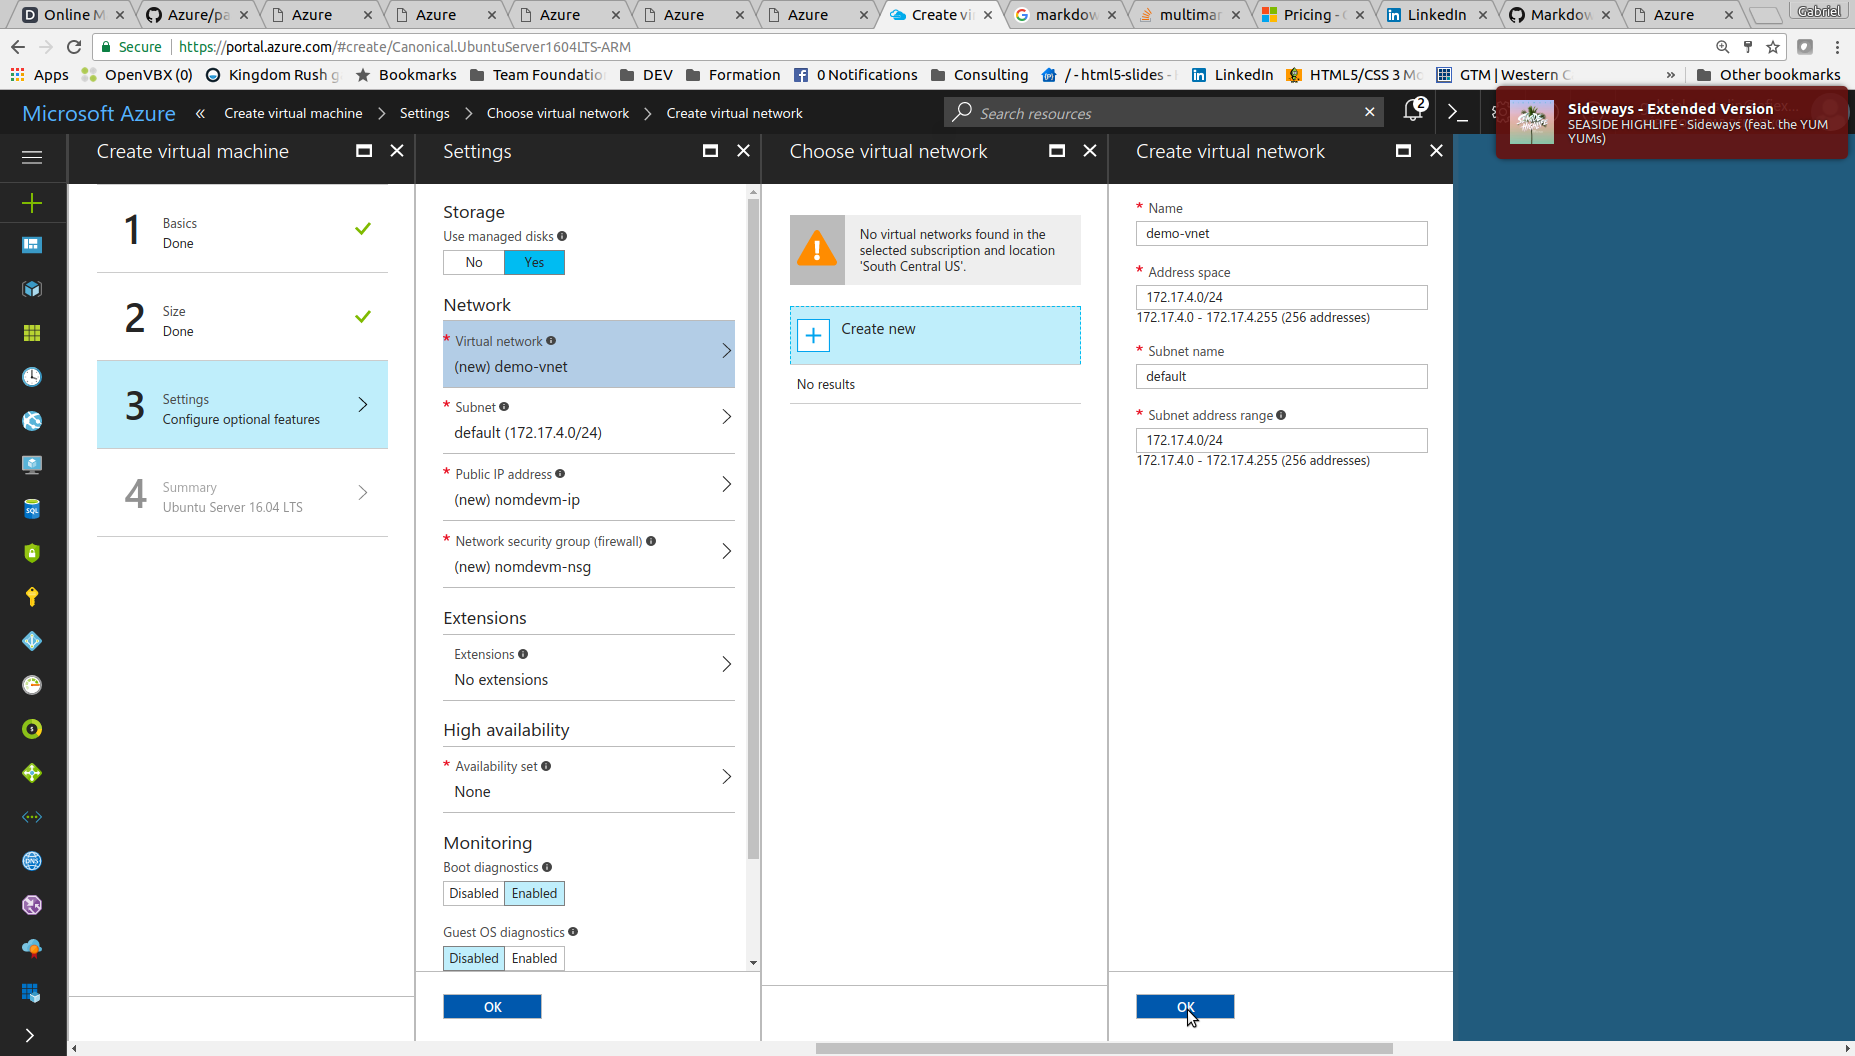Screen dimensions: 1855x1056
Task: Click the Settings breadcrumb item
Action: [x=424, y=113]
